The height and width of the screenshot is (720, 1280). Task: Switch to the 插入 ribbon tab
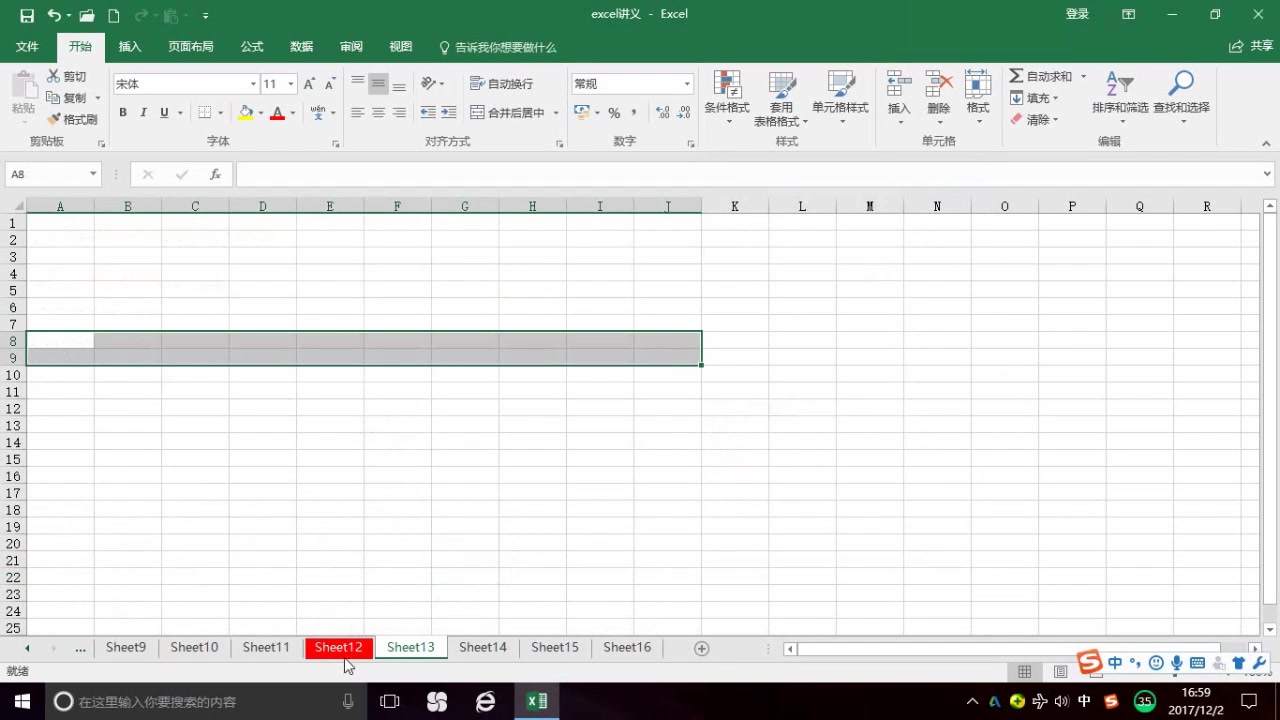[x=129, y=46]
